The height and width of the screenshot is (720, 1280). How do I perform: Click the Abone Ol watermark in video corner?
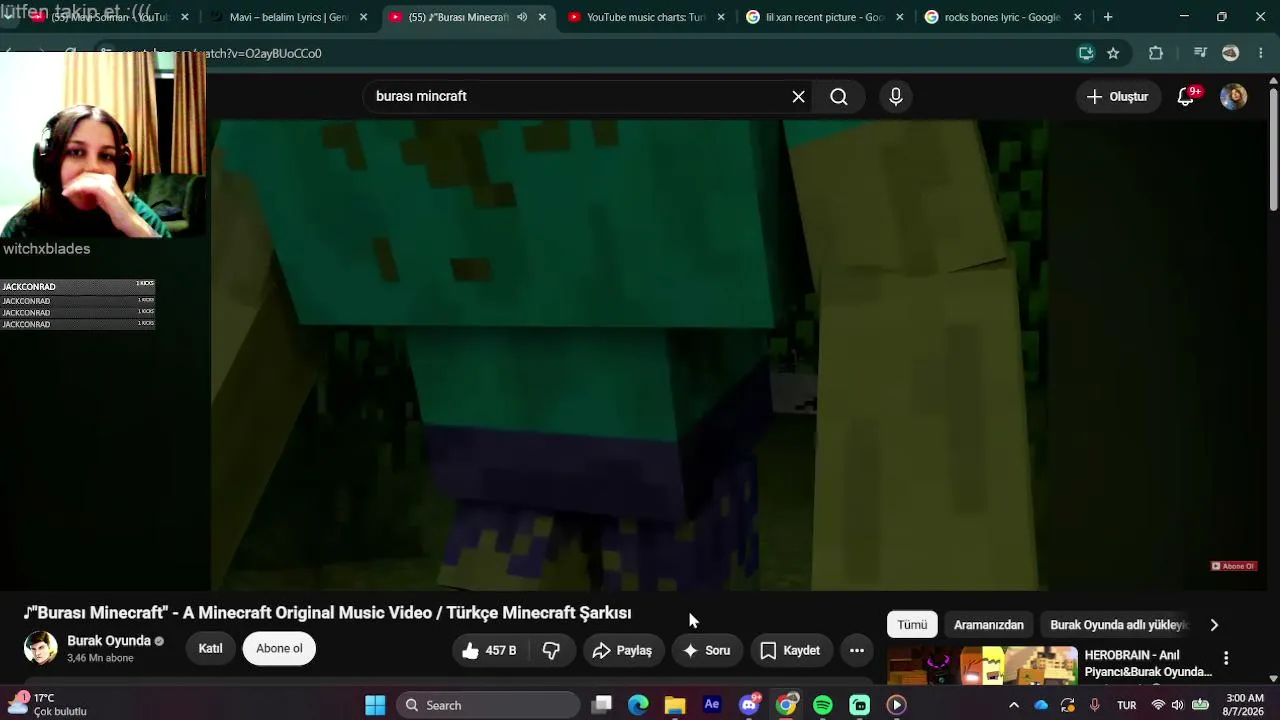(x=1233, y=566)
